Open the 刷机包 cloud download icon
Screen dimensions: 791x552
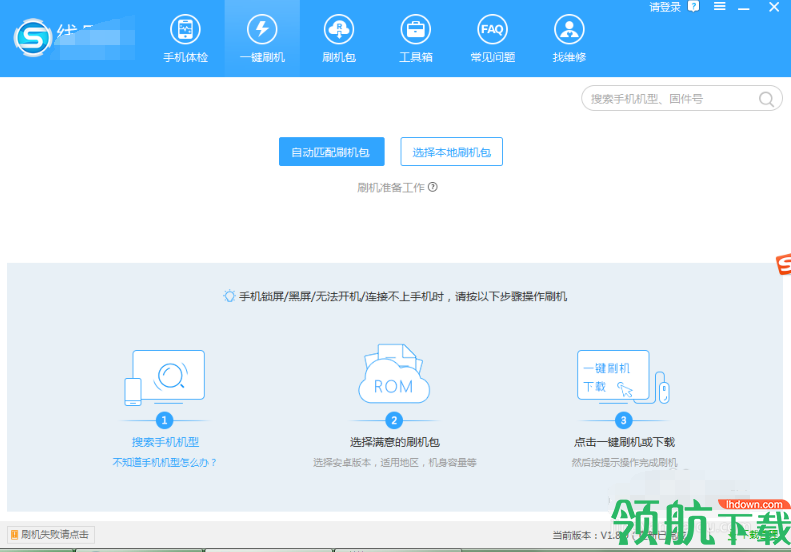coord(338,29)
